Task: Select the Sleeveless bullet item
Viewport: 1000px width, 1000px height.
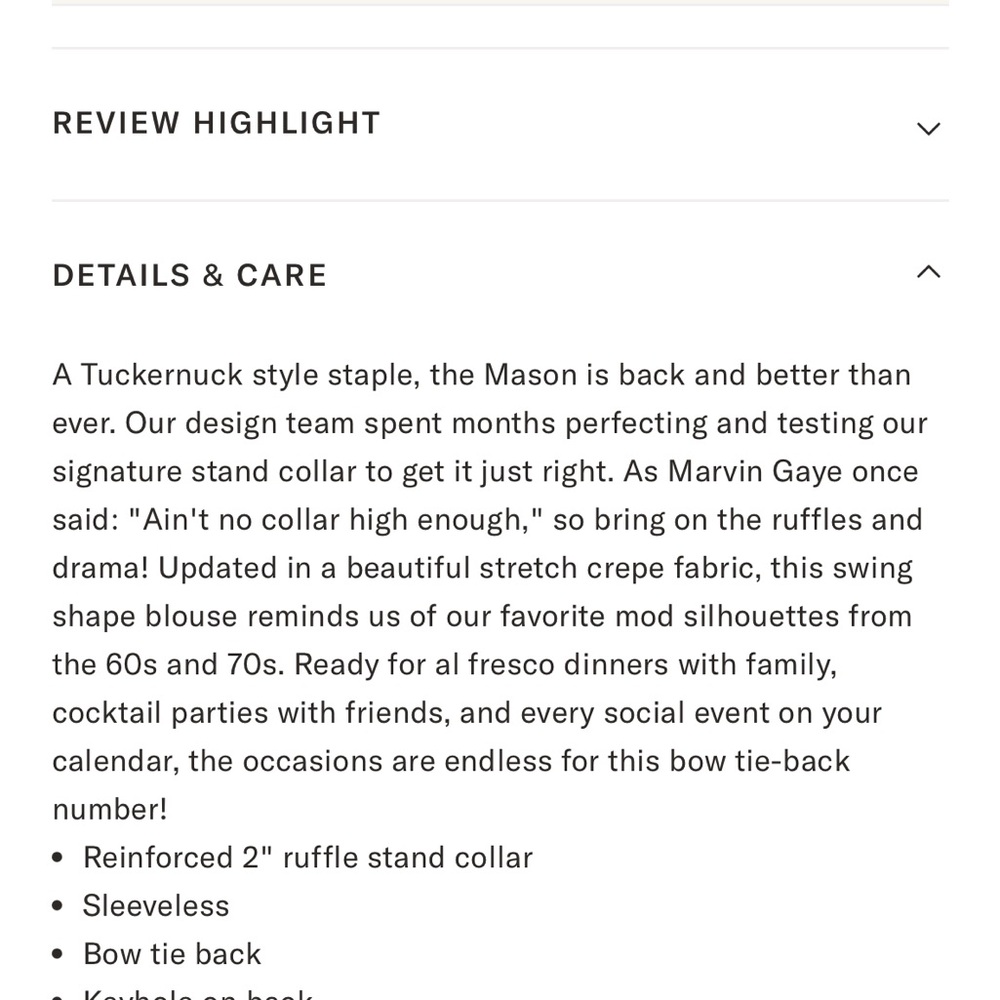Action: click(156, 906)
